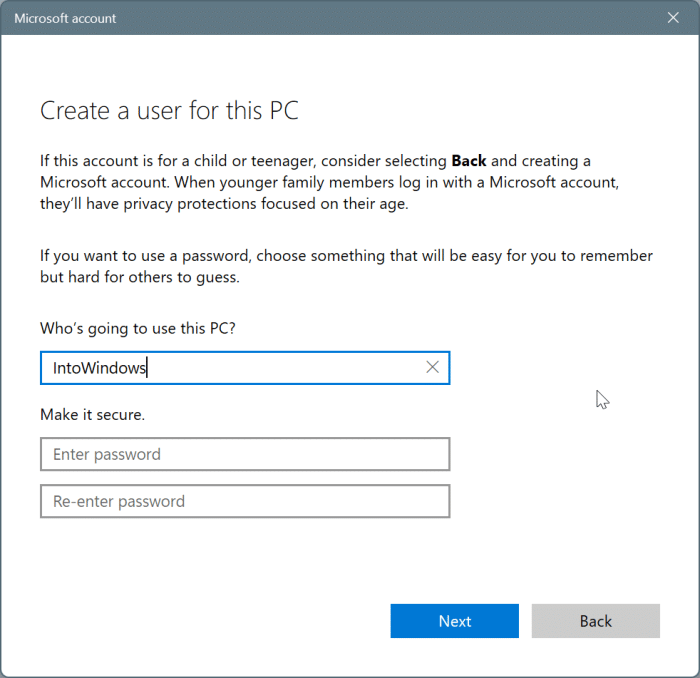This screenshot has width=700, height=678.
Task: Select the Re-enter password field
Action: coord(245,501)
